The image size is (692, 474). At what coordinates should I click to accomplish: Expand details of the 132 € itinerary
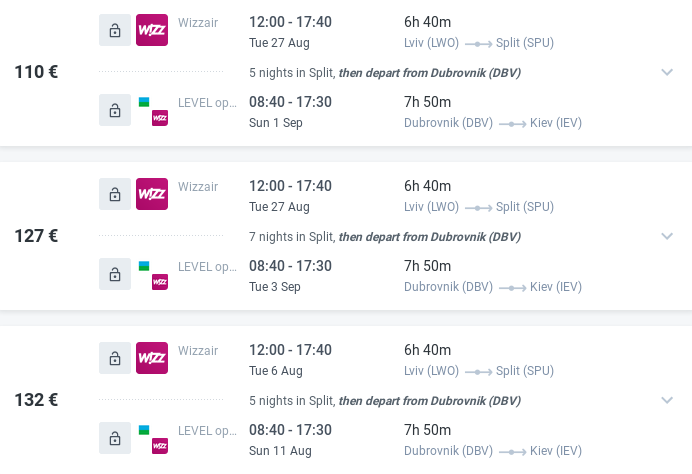coord(667,400)
